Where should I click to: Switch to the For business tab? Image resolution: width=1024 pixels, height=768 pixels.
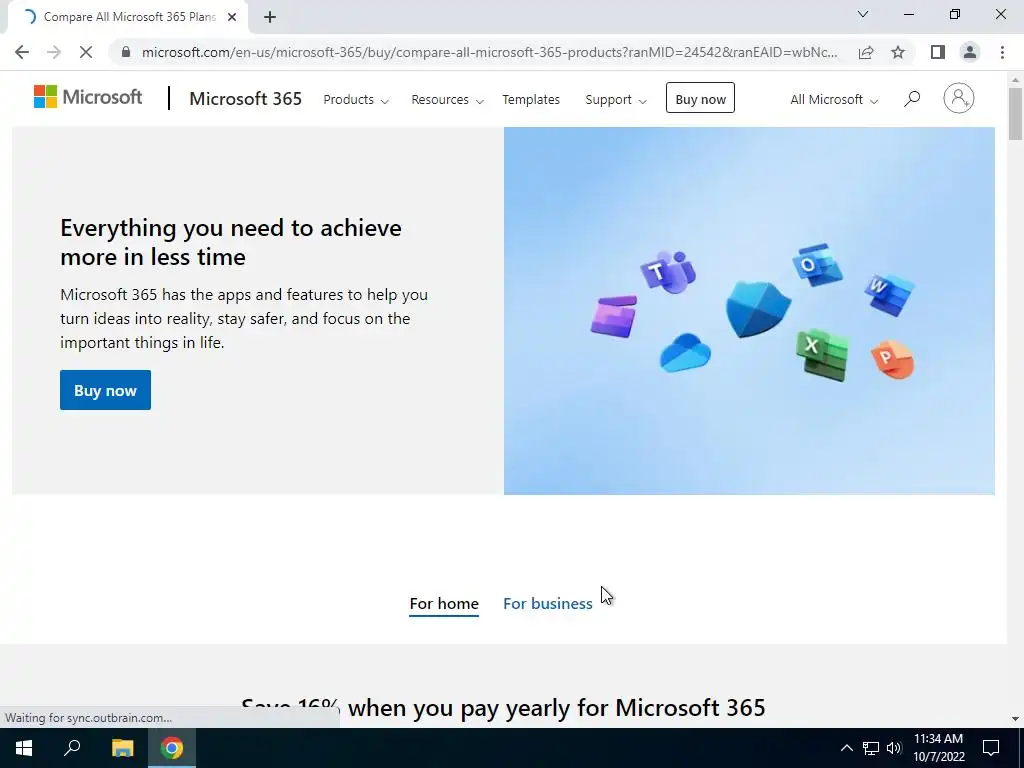pyautogui.click(x=547, y=604)
